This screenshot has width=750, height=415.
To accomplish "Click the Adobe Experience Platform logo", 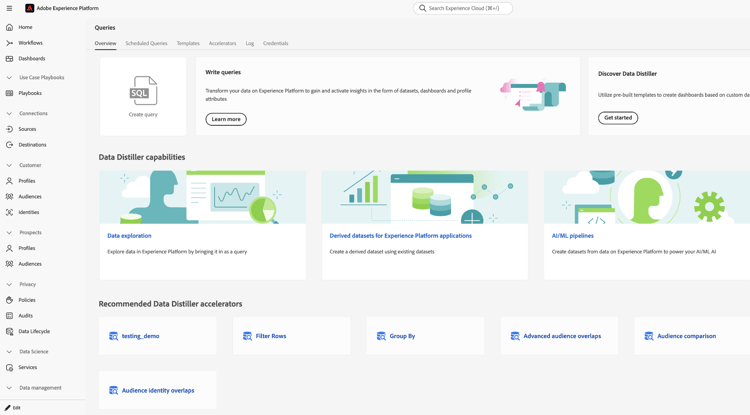I will point(30,8).
